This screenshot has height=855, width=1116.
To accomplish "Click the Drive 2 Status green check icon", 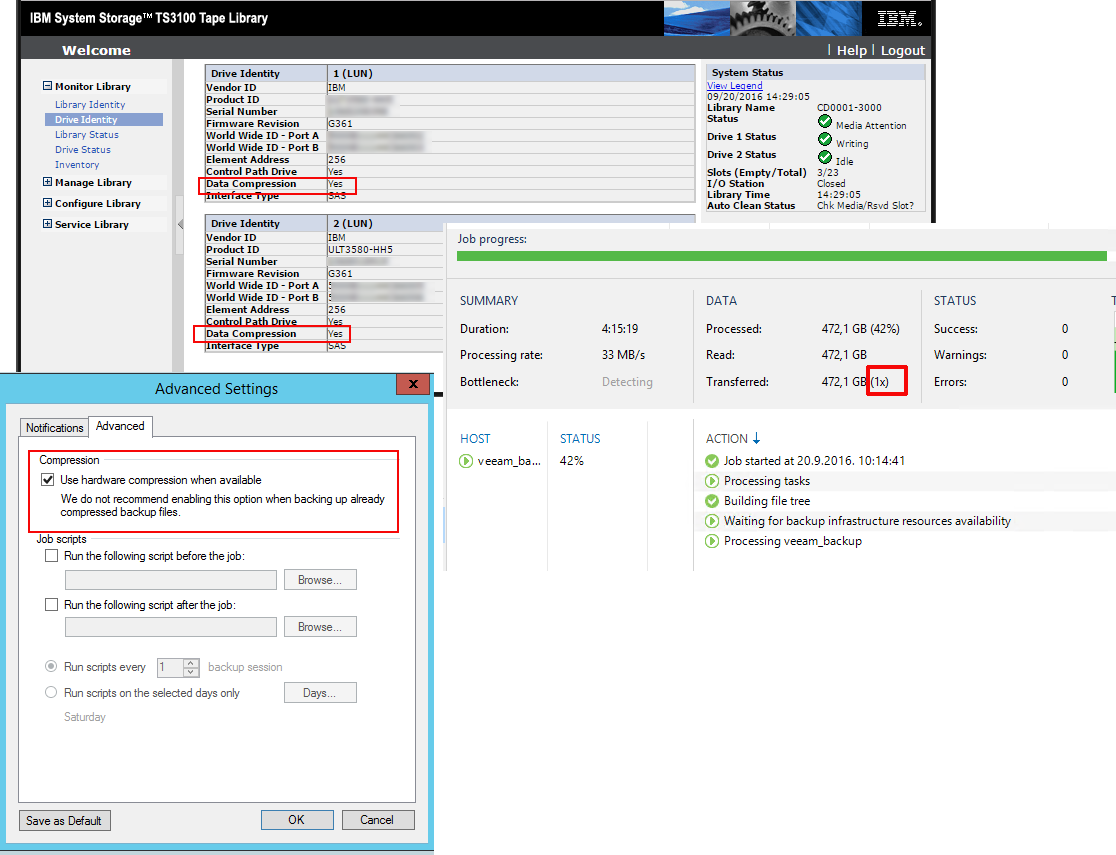I will click(825, 157).
